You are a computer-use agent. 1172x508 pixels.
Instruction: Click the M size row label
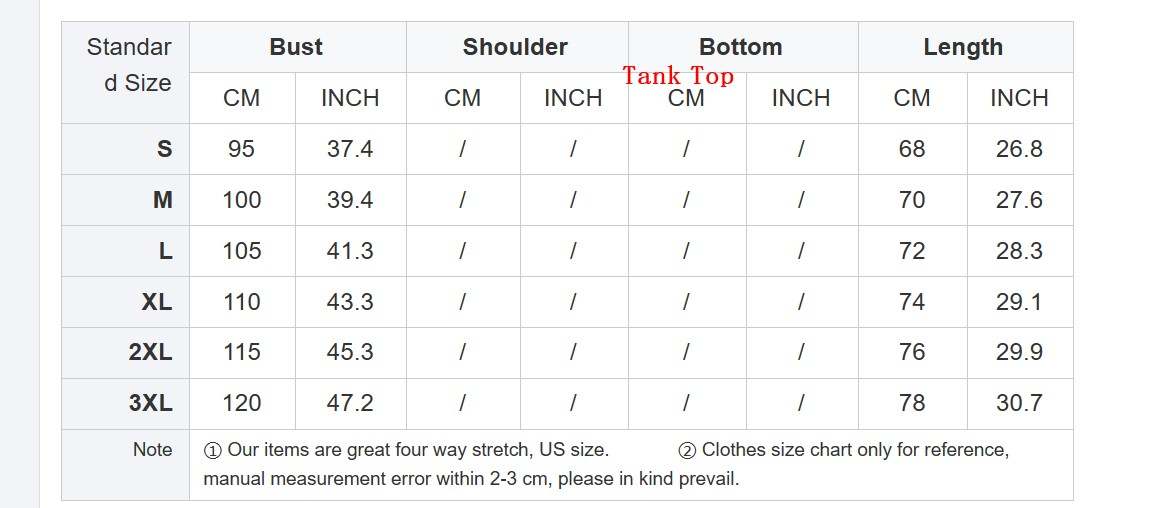coord(162,200)
